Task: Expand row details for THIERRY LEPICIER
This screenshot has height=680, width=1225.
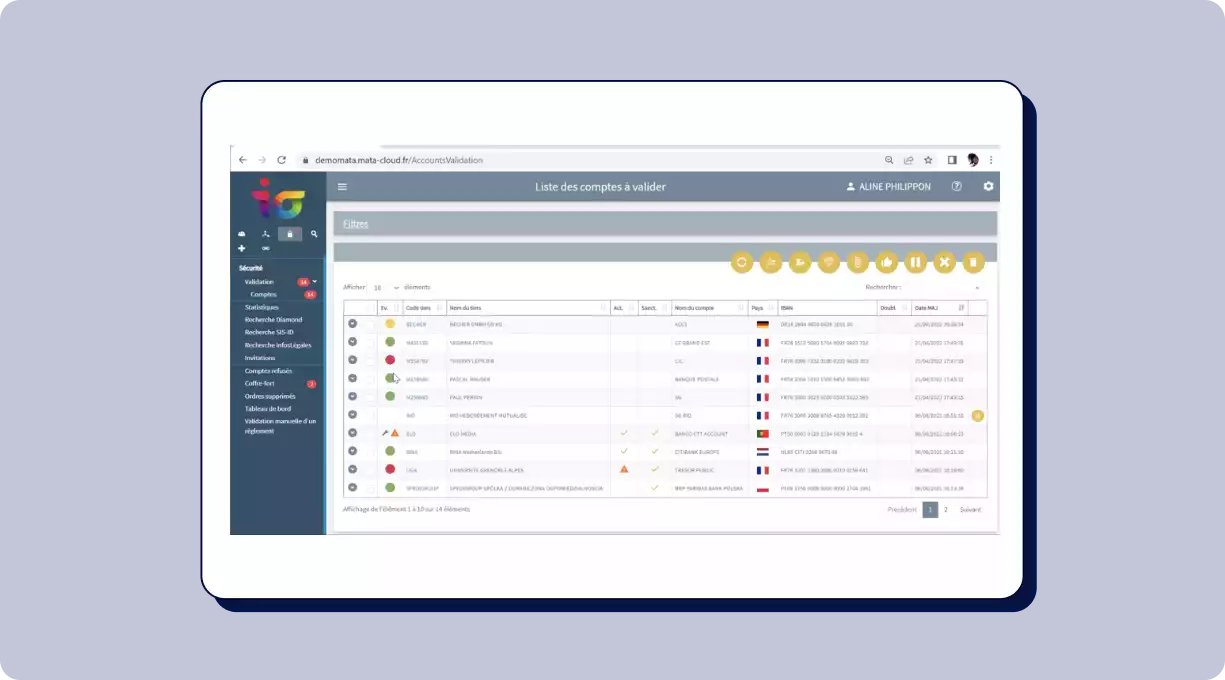Action: coord(352,360)
